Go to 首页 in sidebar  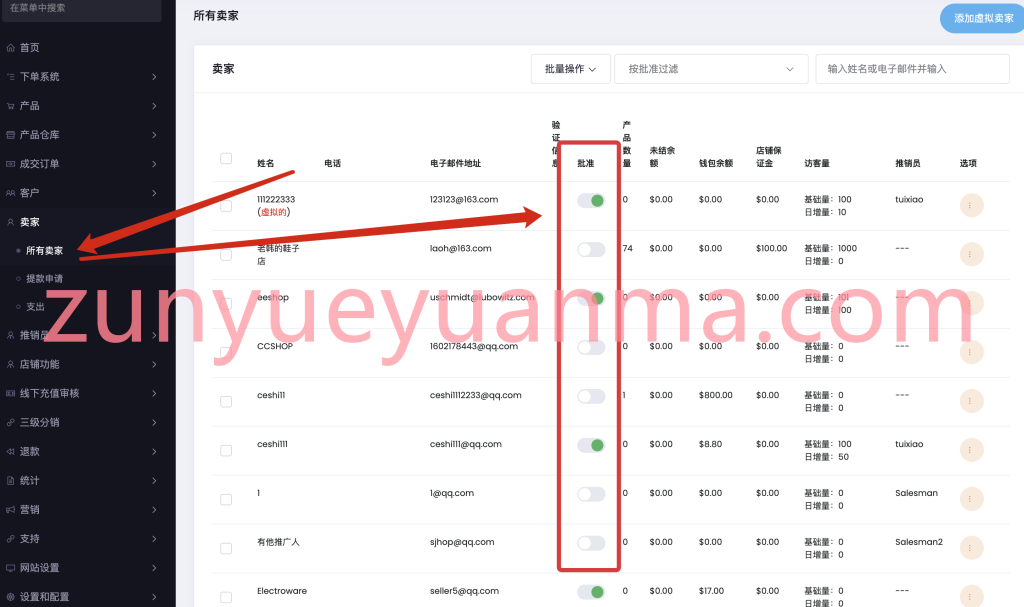click(29, 48)
